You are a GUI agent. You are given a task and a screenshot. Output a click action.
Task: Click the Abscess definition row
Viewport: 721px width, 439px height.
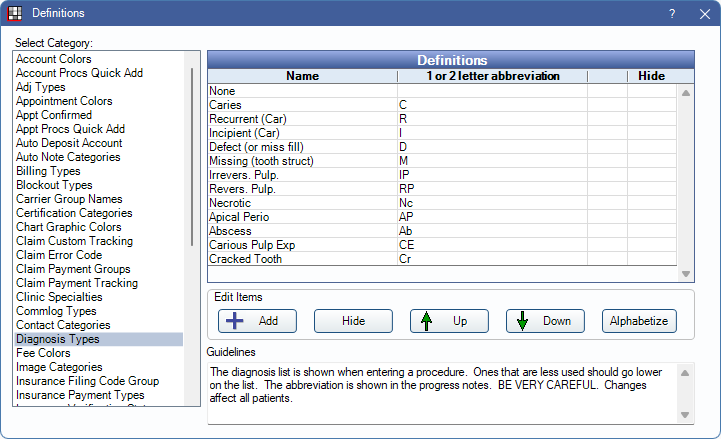point(229,230)
